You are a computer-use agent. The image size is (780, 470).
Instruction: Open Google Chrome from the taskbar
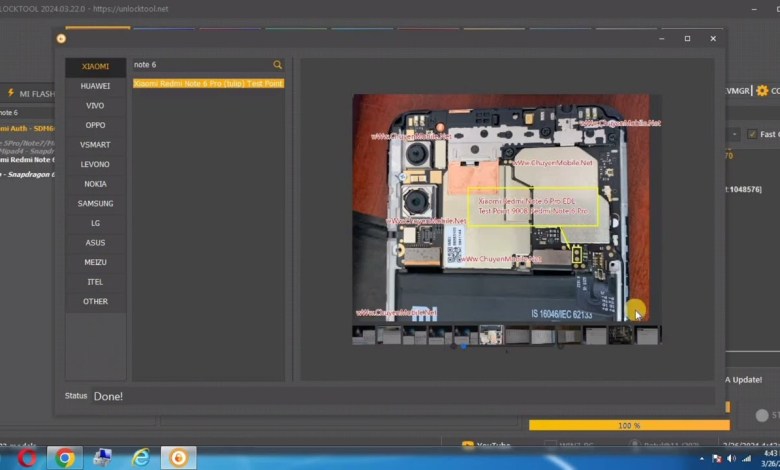point(65,458)
